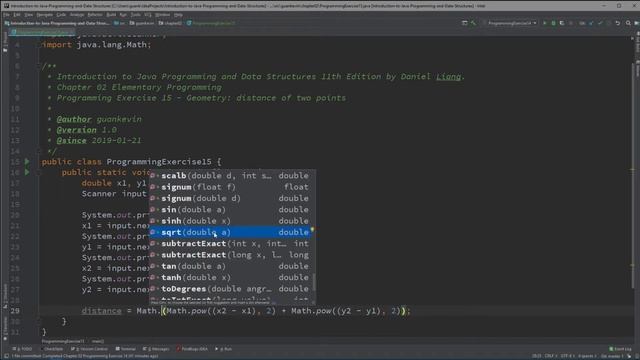Place cursor on the distance variable on line 29
This screenshot has width=640, height=360.
[x=101, y=311]
